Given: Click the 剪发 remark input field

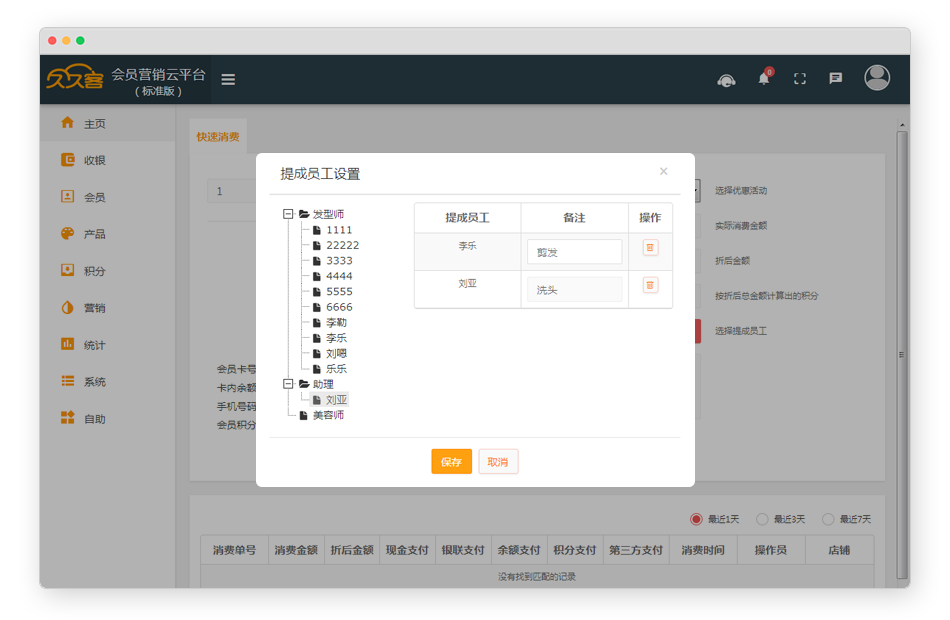Looking at the screenshot, I should click(574, 252).
